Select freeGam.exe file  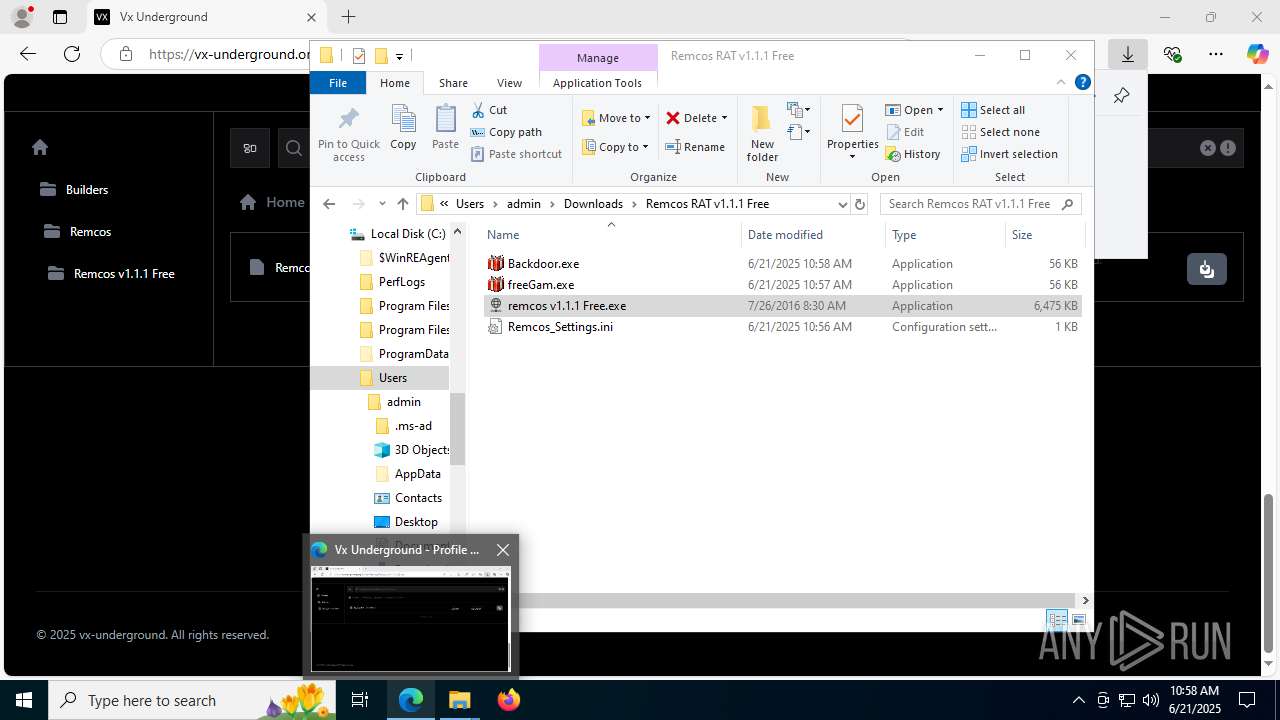pos(782,285)
